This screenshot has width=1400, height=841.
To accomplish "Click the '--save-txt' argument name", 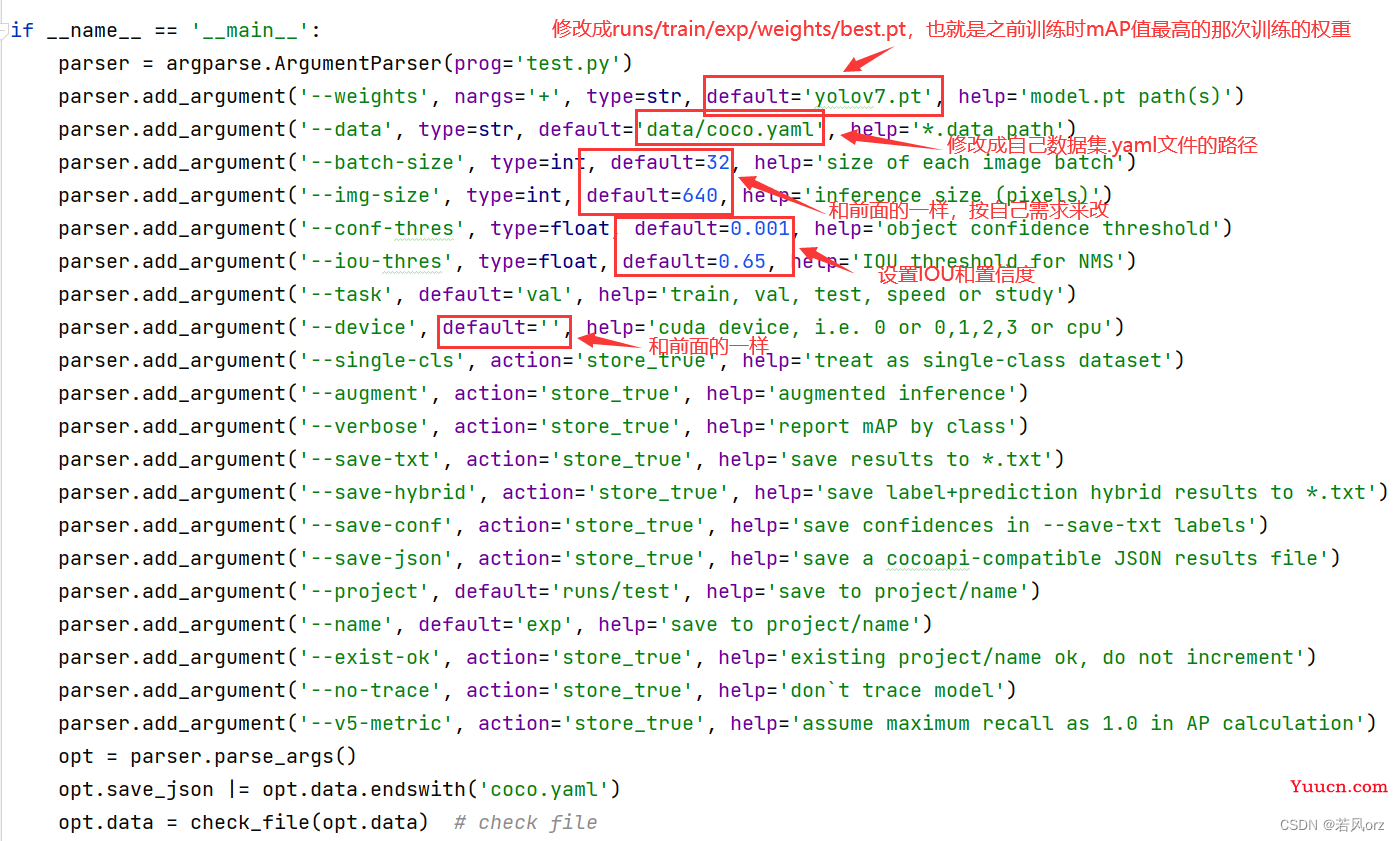I will pyautogui.click(x=370, y=459).
